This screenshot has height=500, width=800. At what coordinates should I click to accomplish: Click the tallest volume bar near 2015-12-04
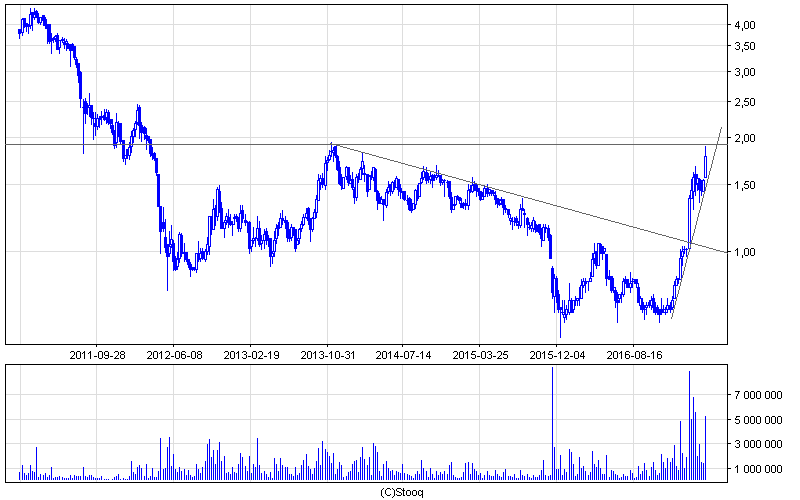point(553,423)
